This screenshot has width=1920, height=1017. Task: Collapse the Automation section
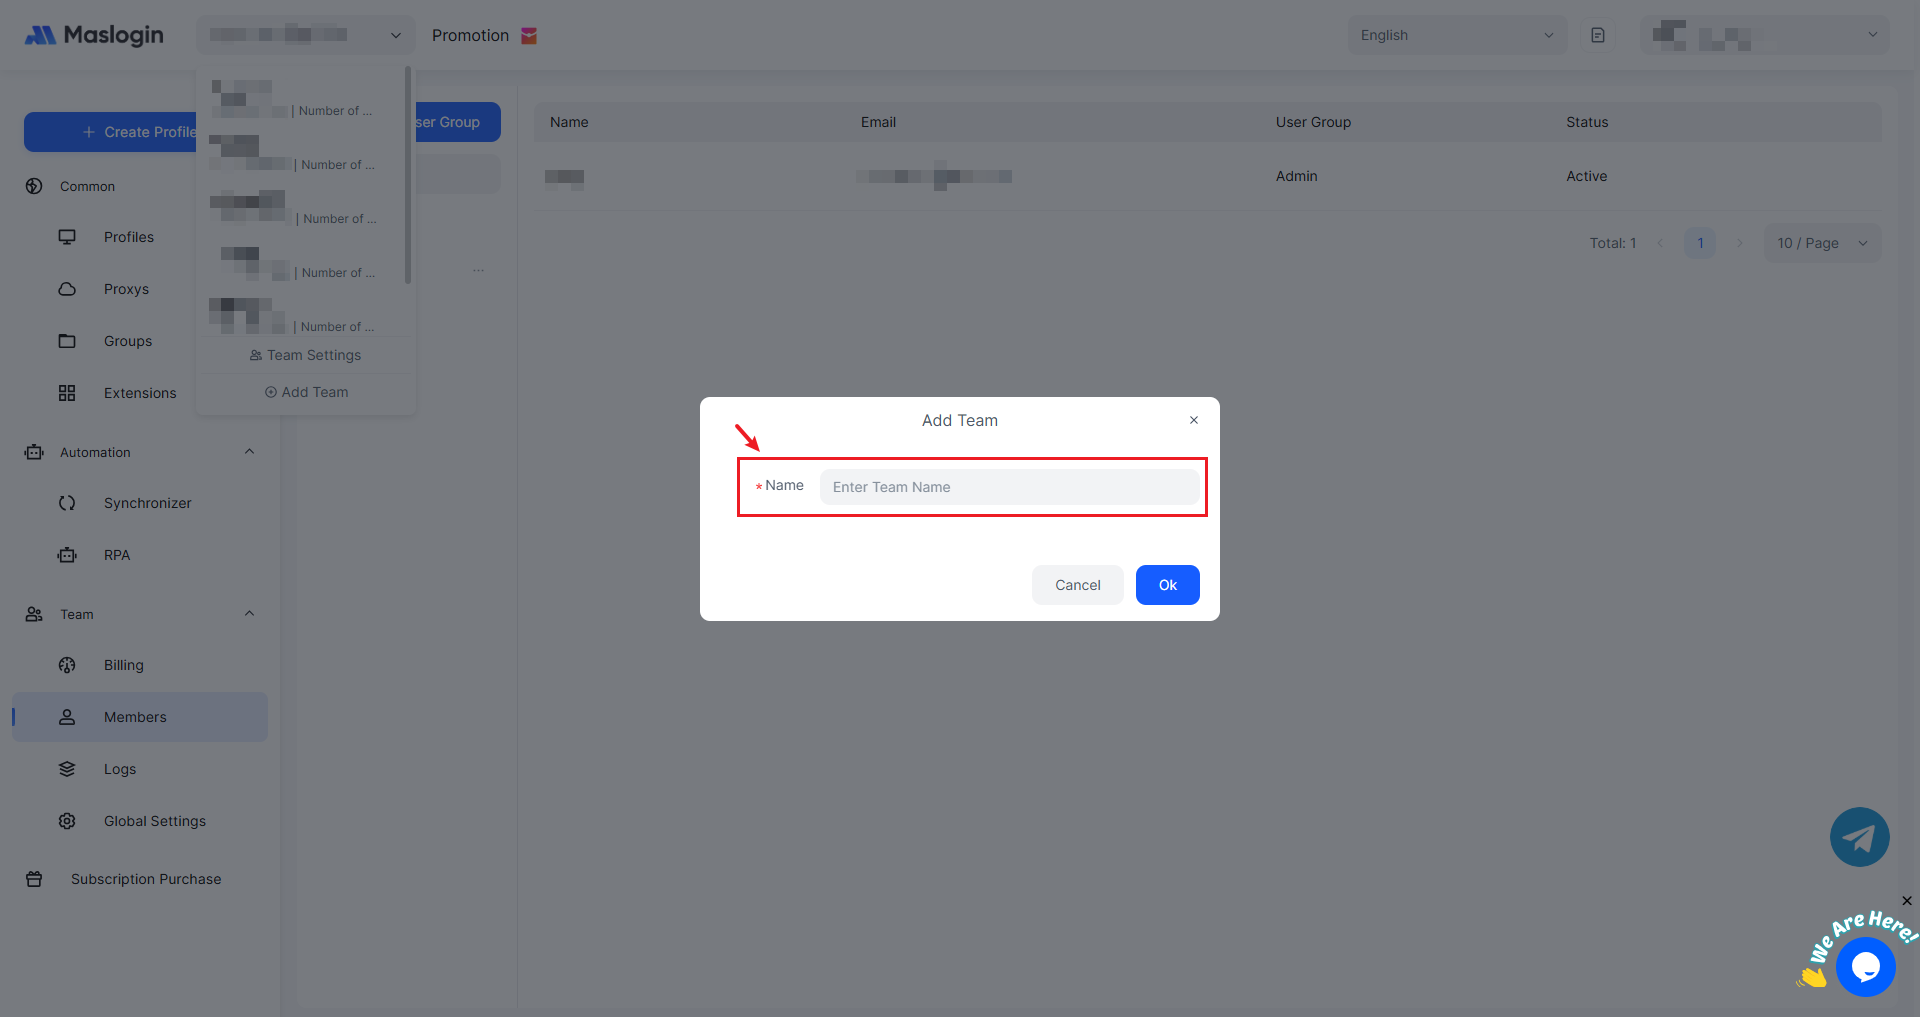point(249,452)
